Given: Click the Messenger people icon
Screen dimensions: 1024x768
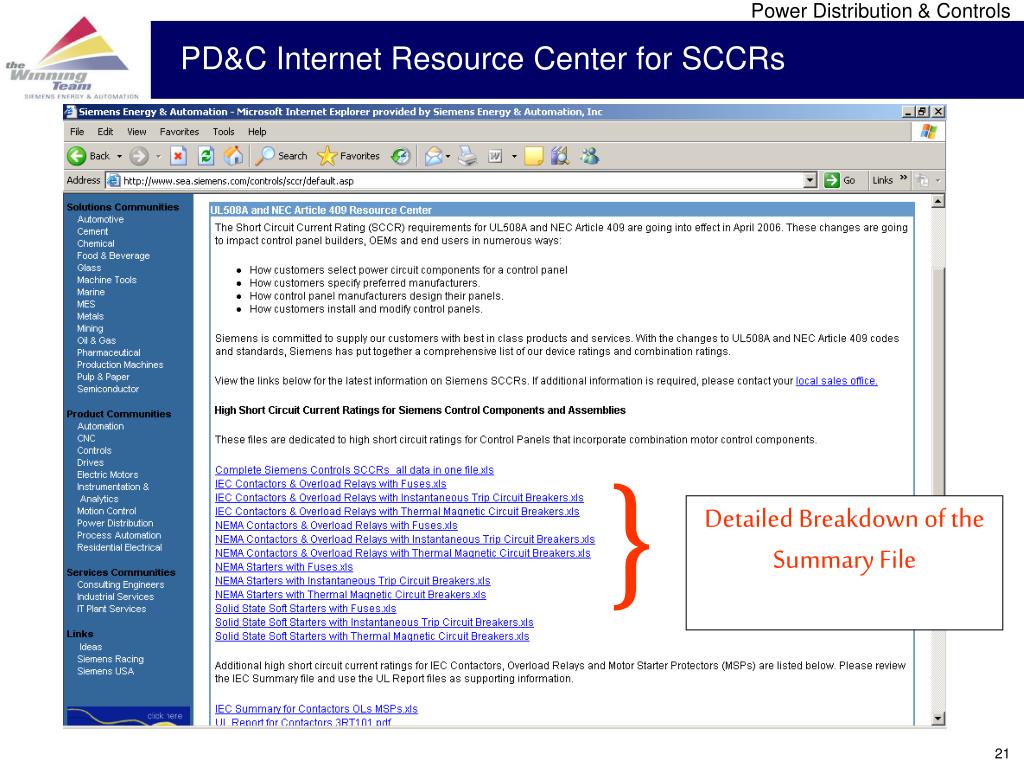Looking at the screenshot, I should (x=590, y=156).
